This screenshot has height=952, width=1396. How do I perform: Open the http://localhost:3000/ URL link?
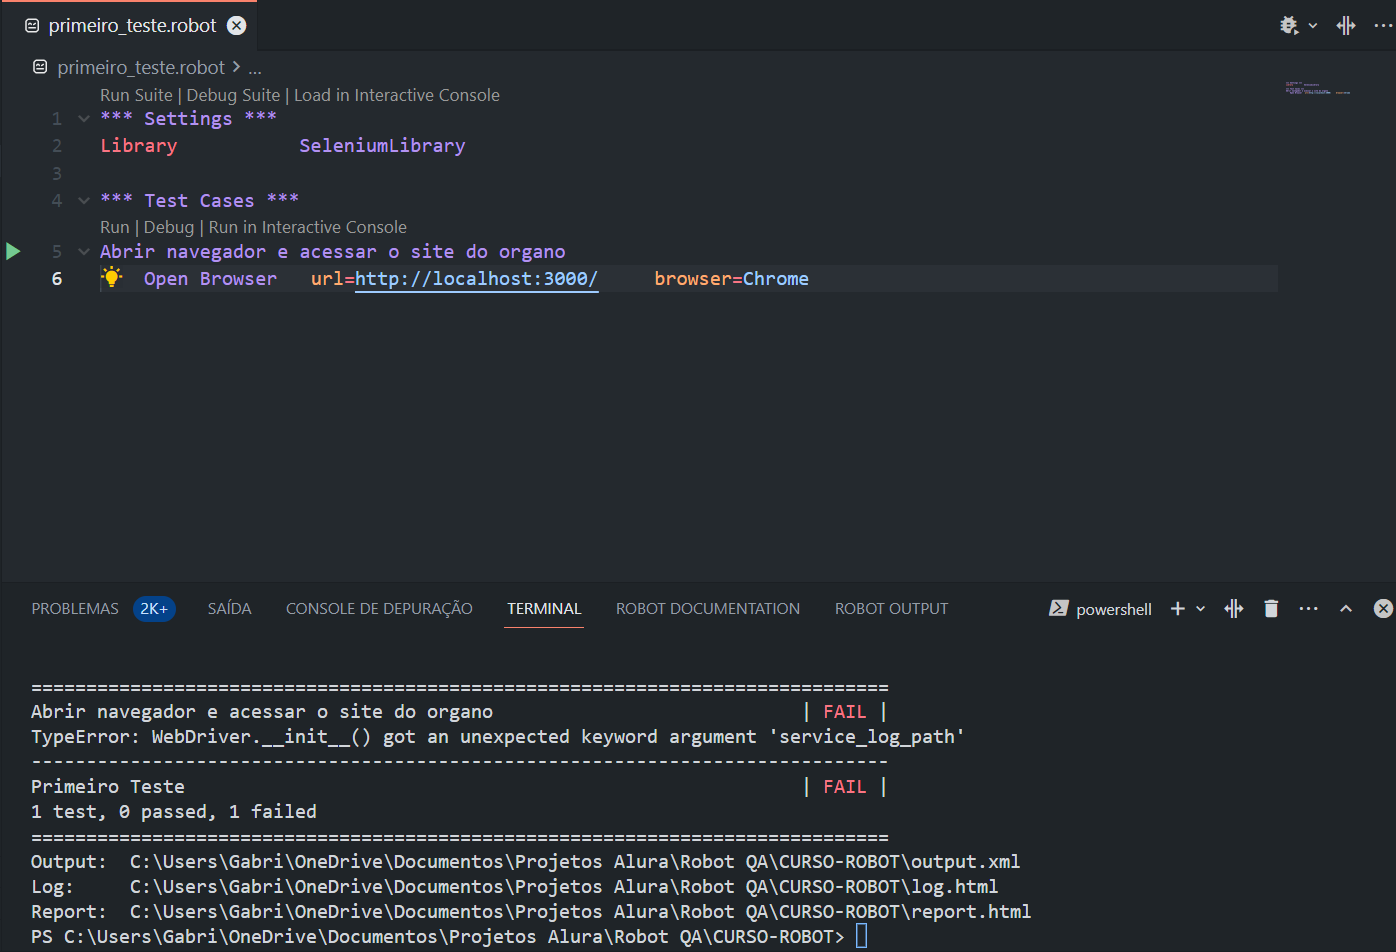[x=476, y=279]
